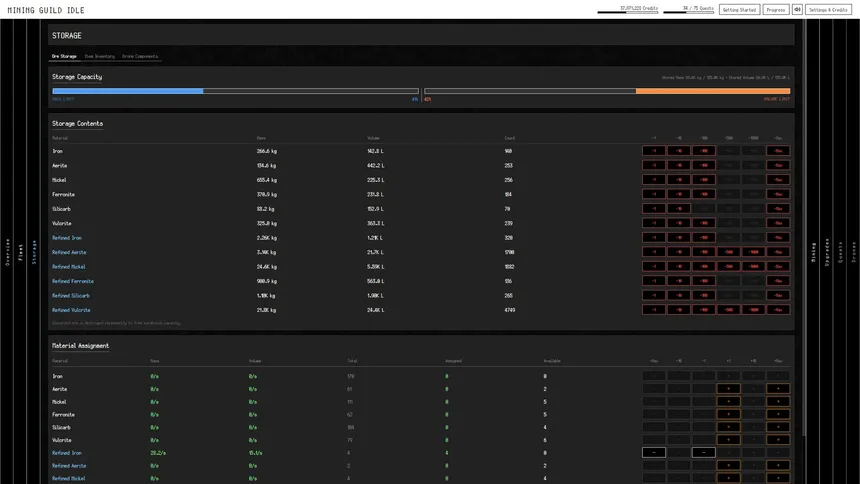The height and width of the screenshot is (484, 860).
Task: Discard max Refined Nickel from storage
Action: [x=778, y=267]
